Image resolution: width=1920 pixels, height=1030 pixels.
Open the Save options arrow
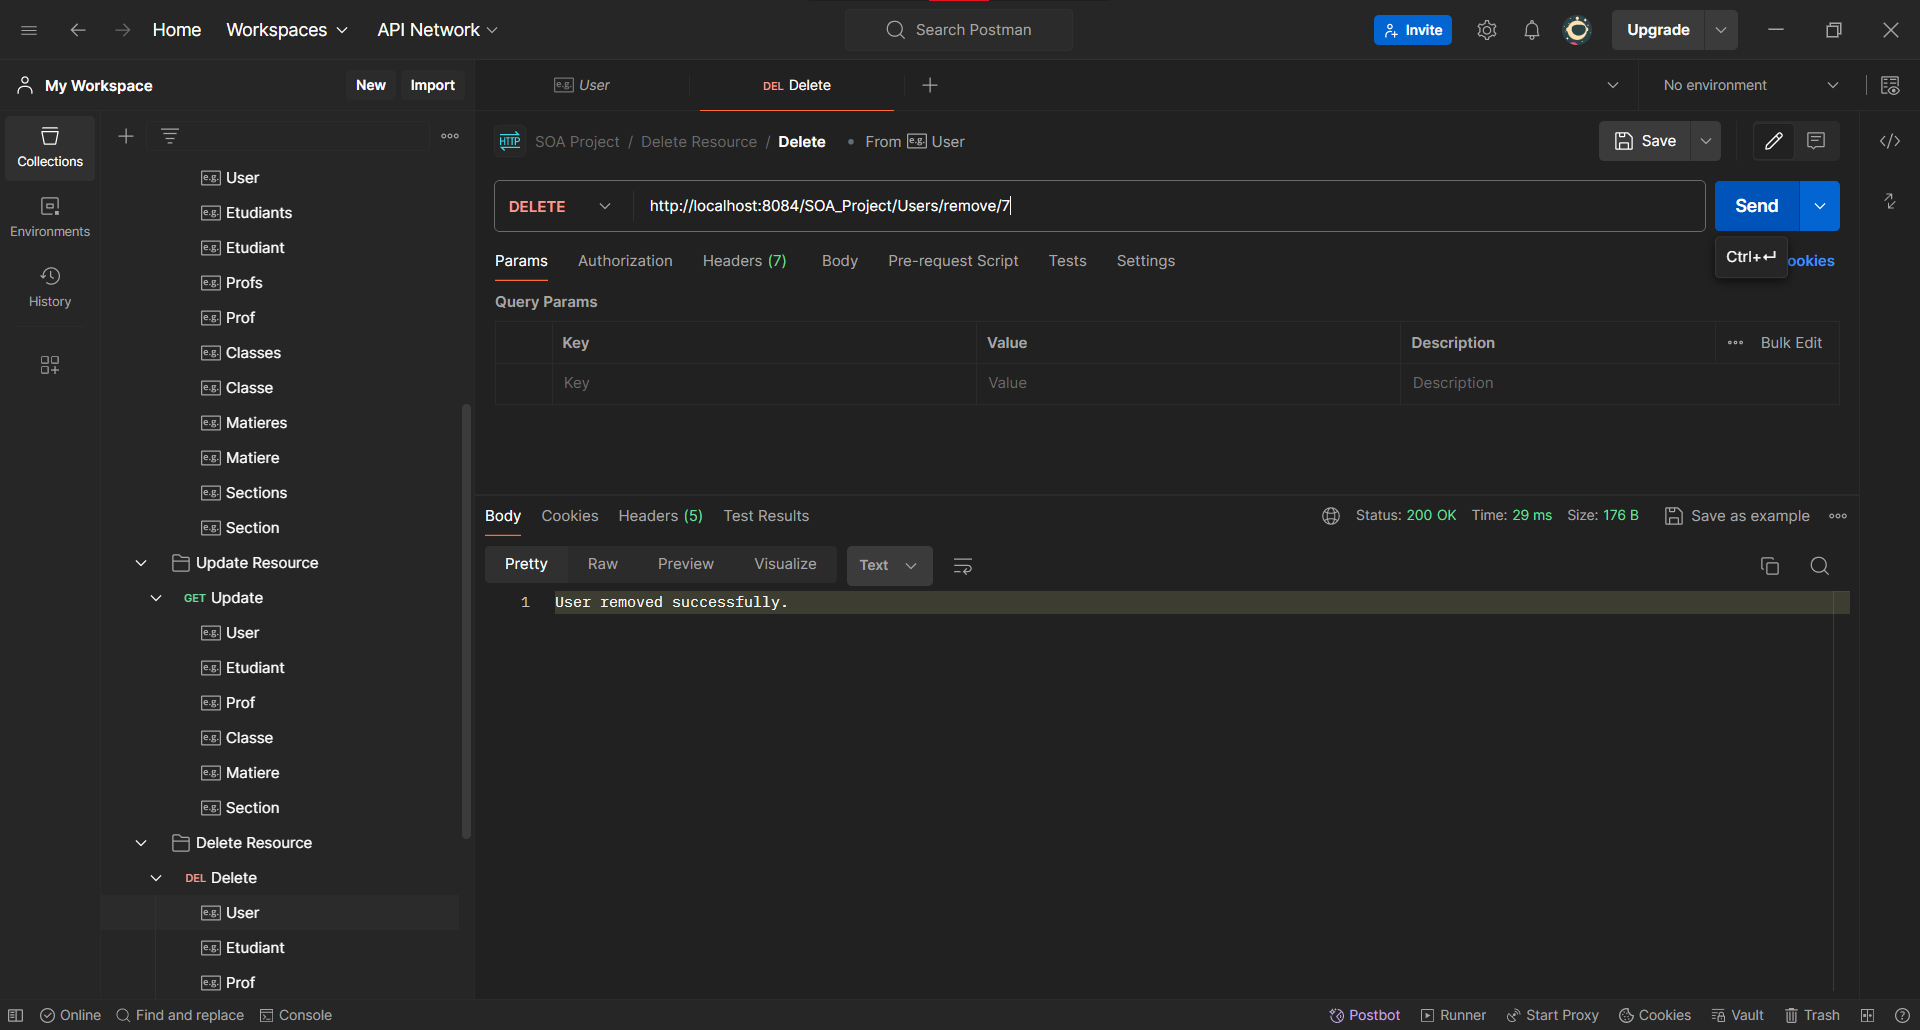click(x=1706, y=141)
